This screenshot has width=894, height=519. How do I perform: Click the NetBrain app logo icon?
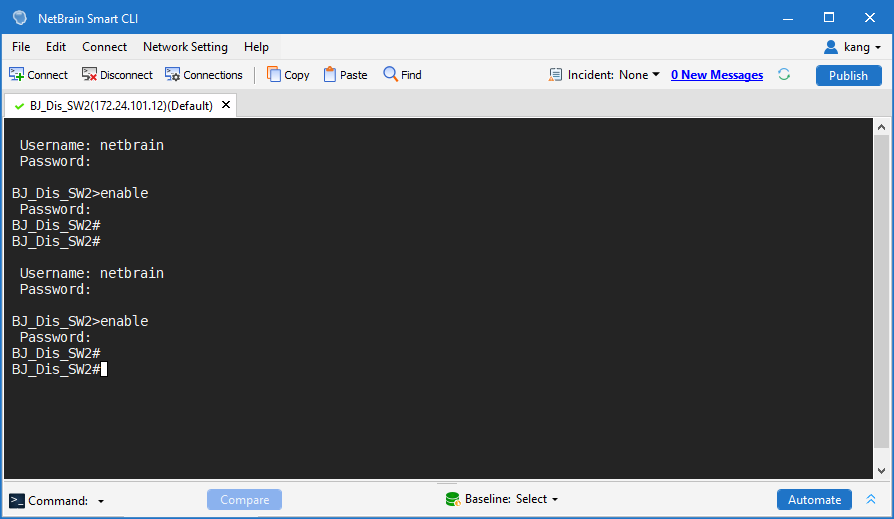point(20,18)
